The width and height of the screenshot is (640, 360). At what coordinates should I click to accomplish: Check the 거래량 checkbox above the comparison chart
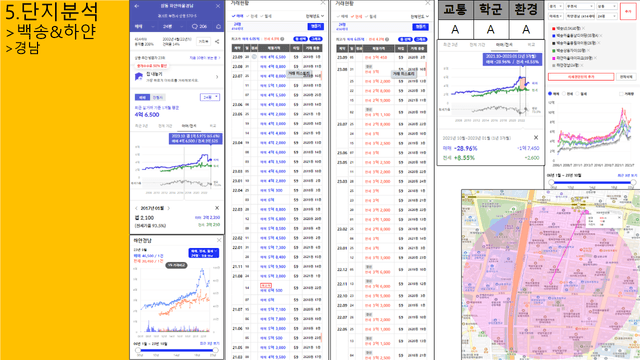point(621,94)
